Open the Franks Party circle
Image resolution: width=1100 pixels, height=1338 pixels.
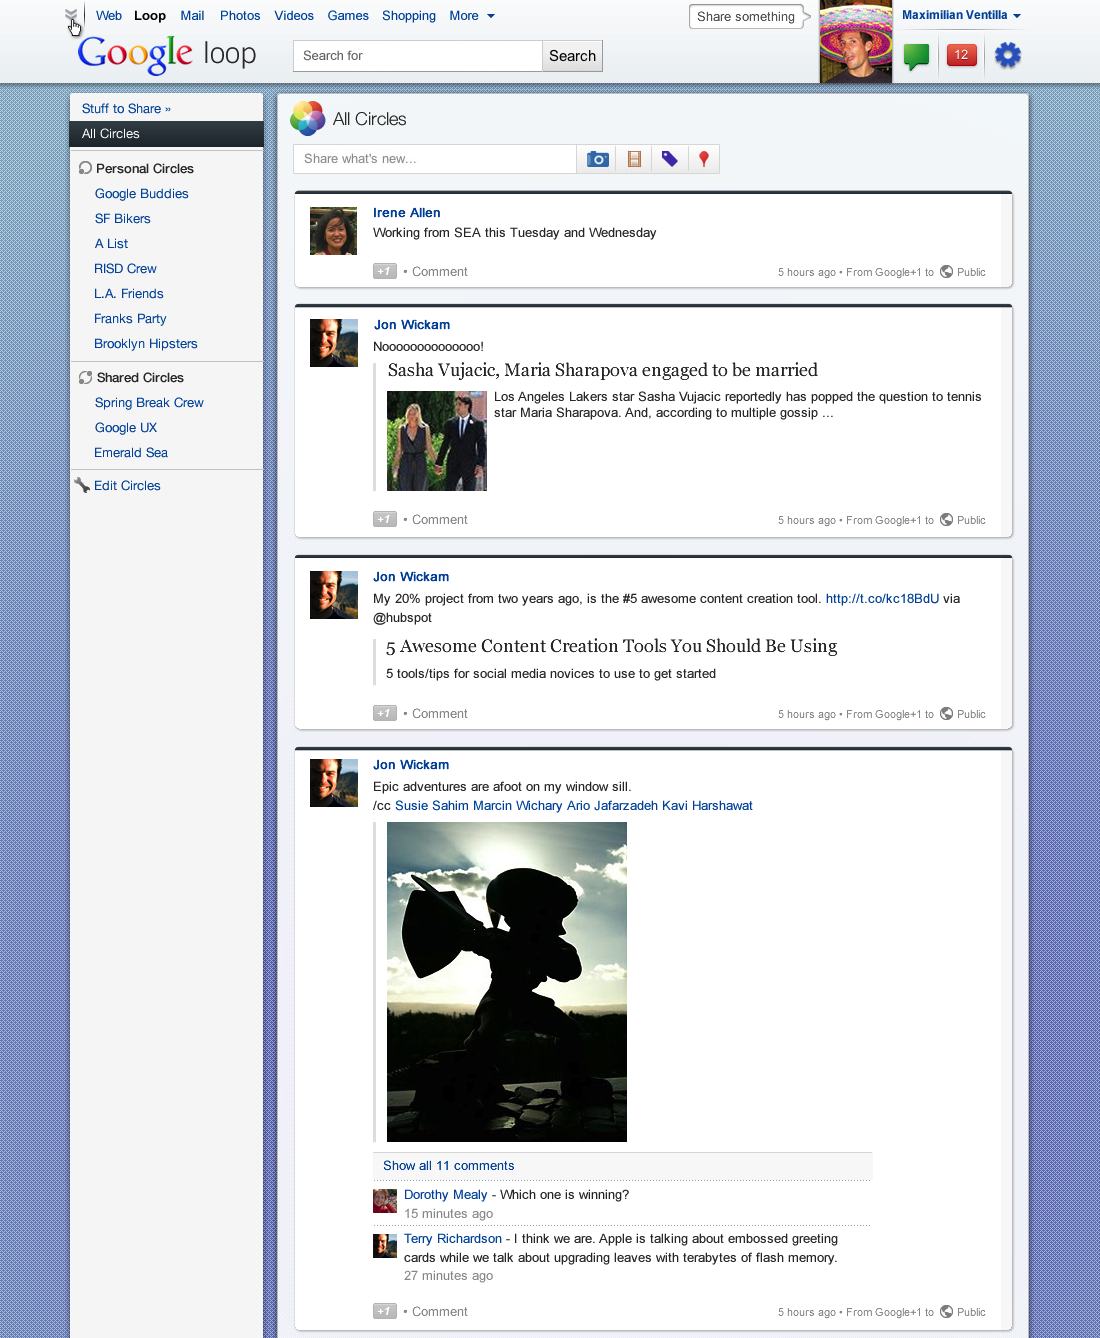(x=130, y=319)
